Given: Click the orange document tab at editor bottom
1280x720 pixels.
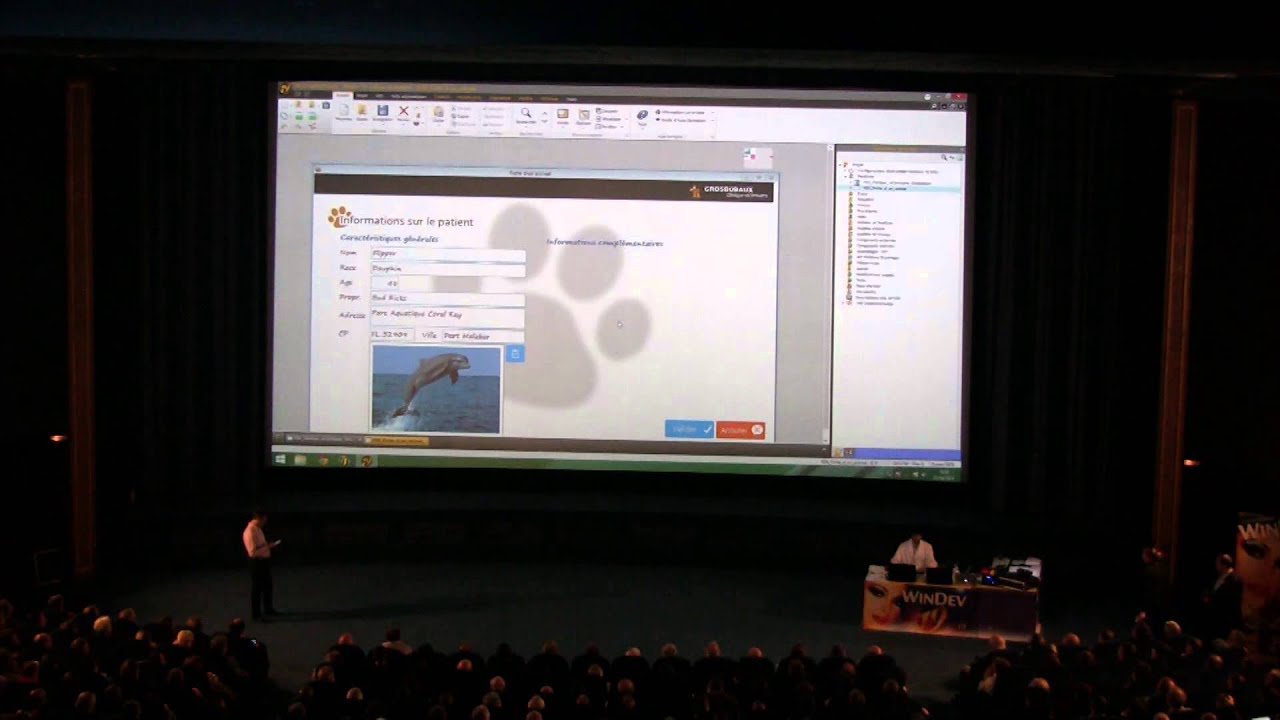Looking at the screenshot, I should [x=397, y=440].
